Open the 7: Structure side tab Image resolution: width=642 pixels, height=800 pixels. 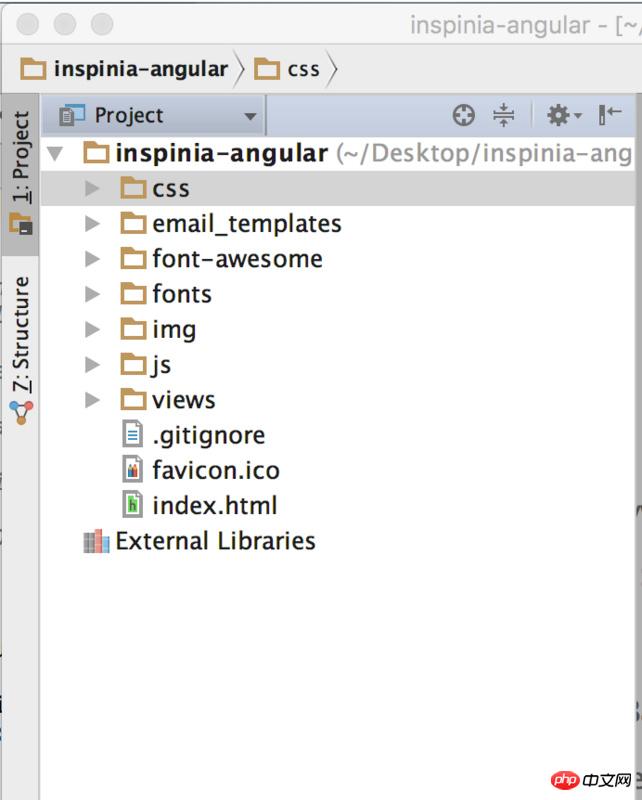20,349
